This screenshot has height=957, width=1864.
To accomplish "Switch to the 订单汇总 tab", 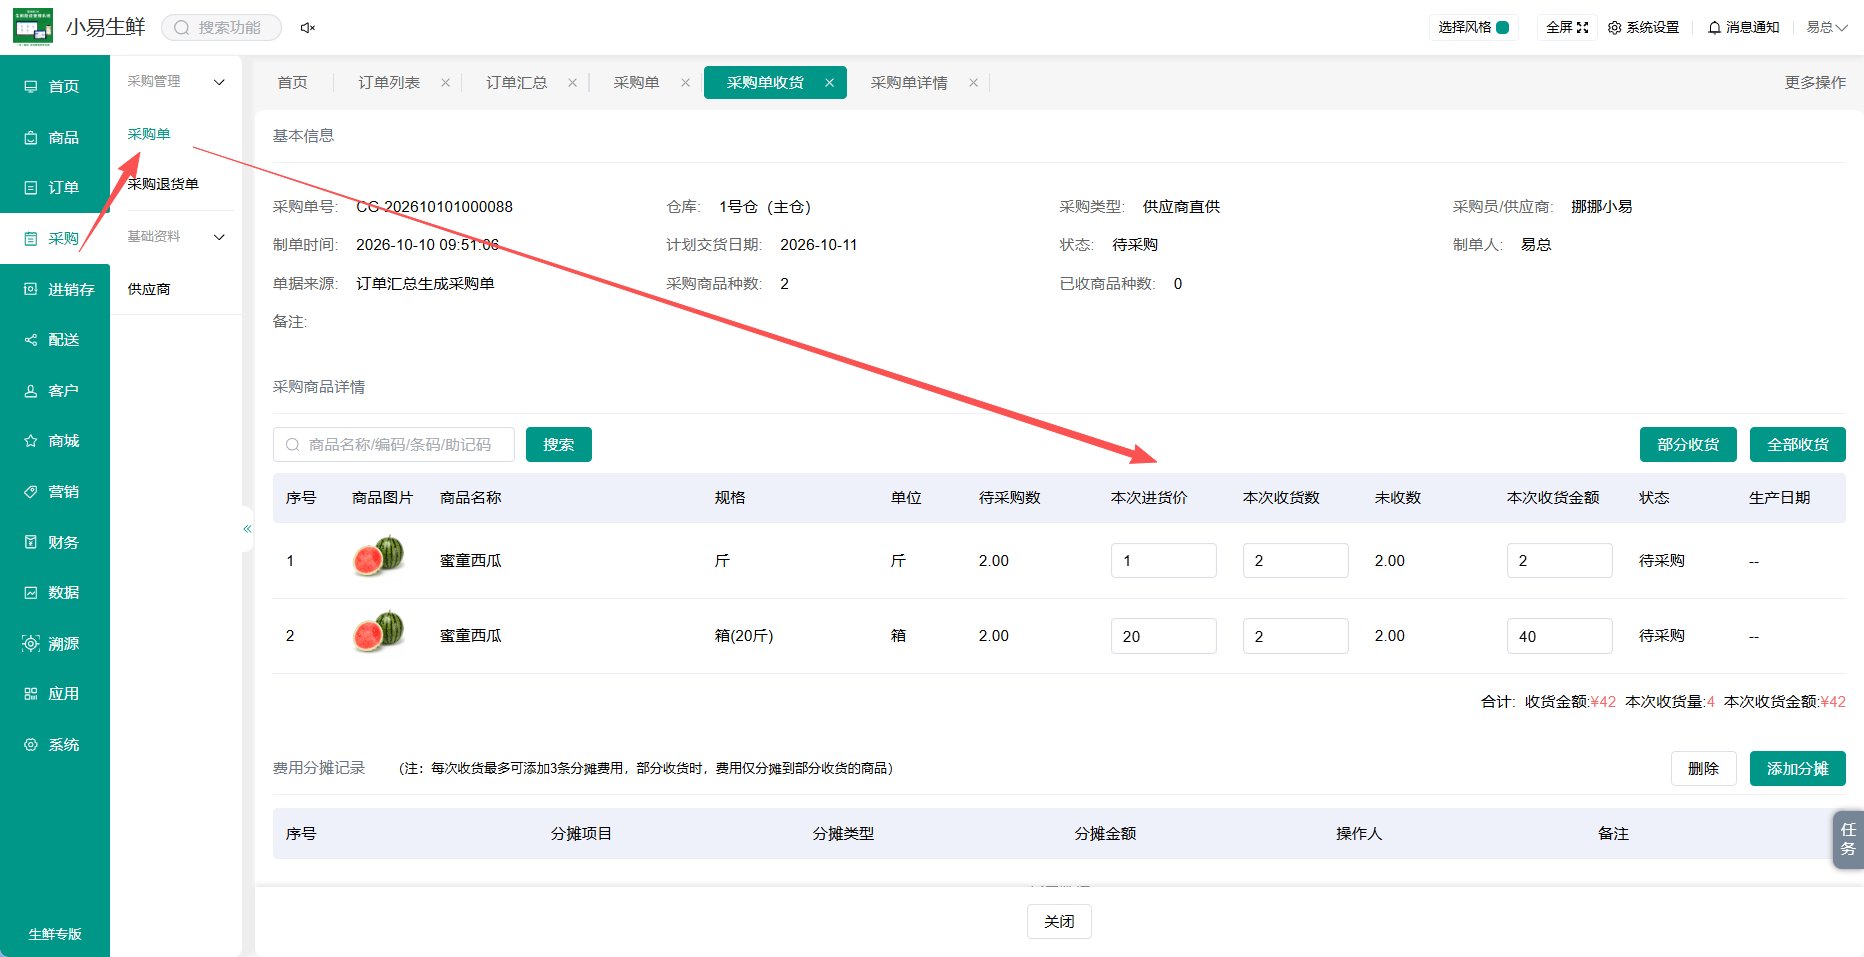I will [516, 82].
